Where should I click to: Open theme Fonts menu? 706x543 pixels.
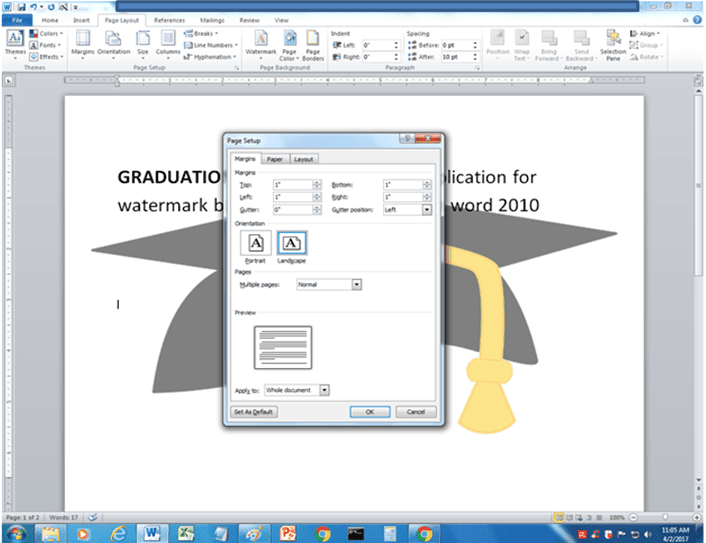(x=45, y=45)
